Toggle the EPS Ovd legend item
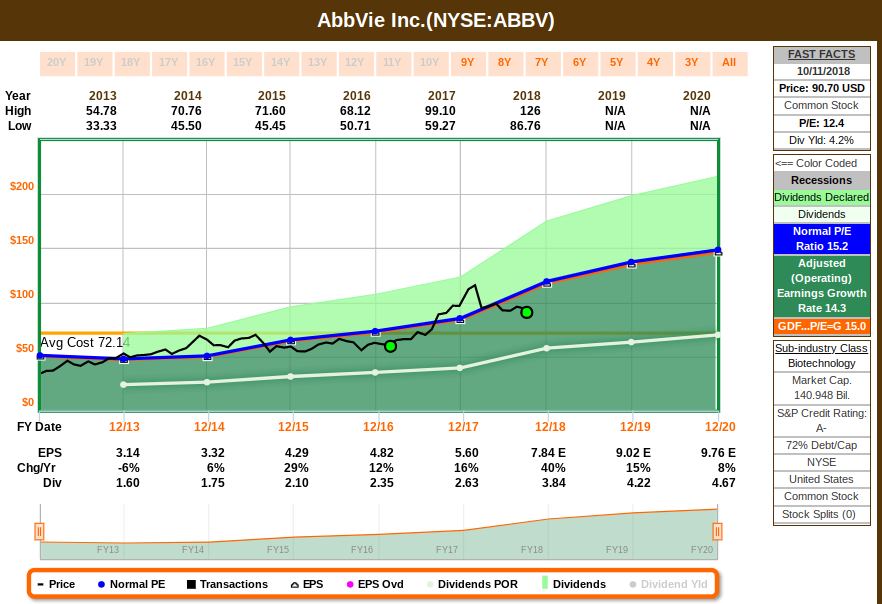 click(375, 584)
